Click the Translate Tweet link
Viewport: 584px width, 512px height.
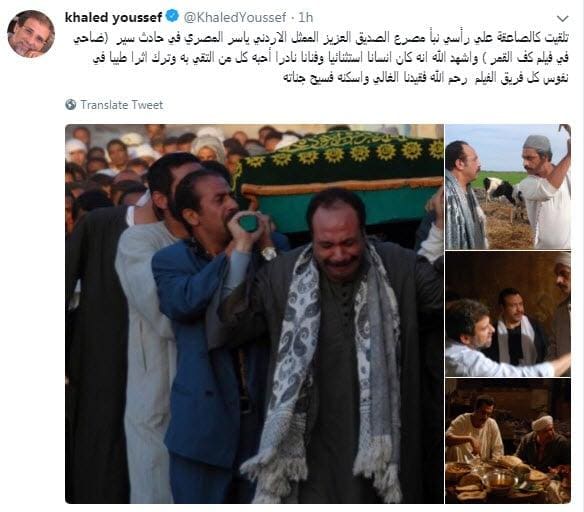[122, 105]
